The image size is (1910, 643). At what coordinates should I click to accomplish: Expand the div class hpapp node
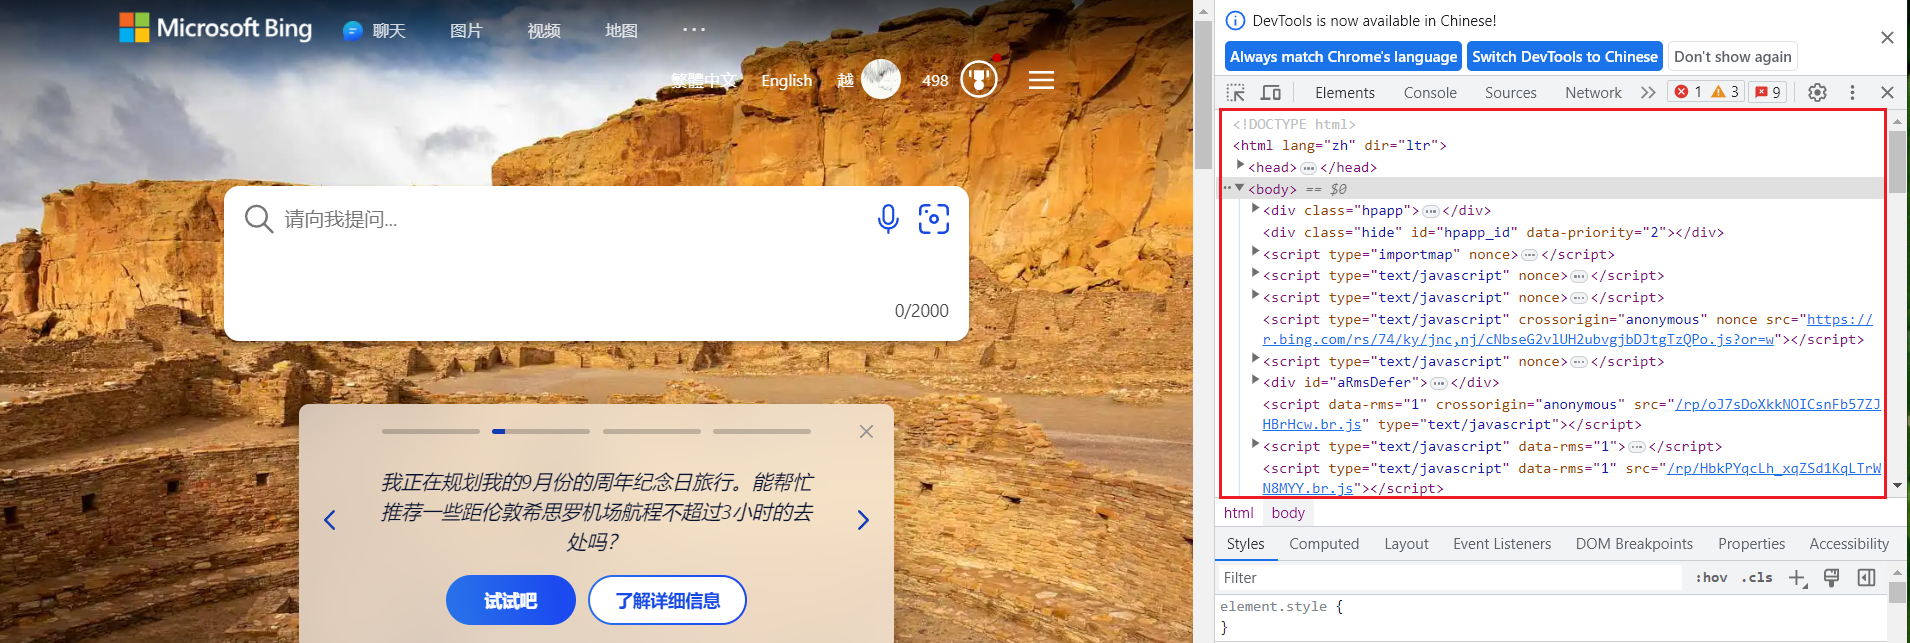(1255, 209)
